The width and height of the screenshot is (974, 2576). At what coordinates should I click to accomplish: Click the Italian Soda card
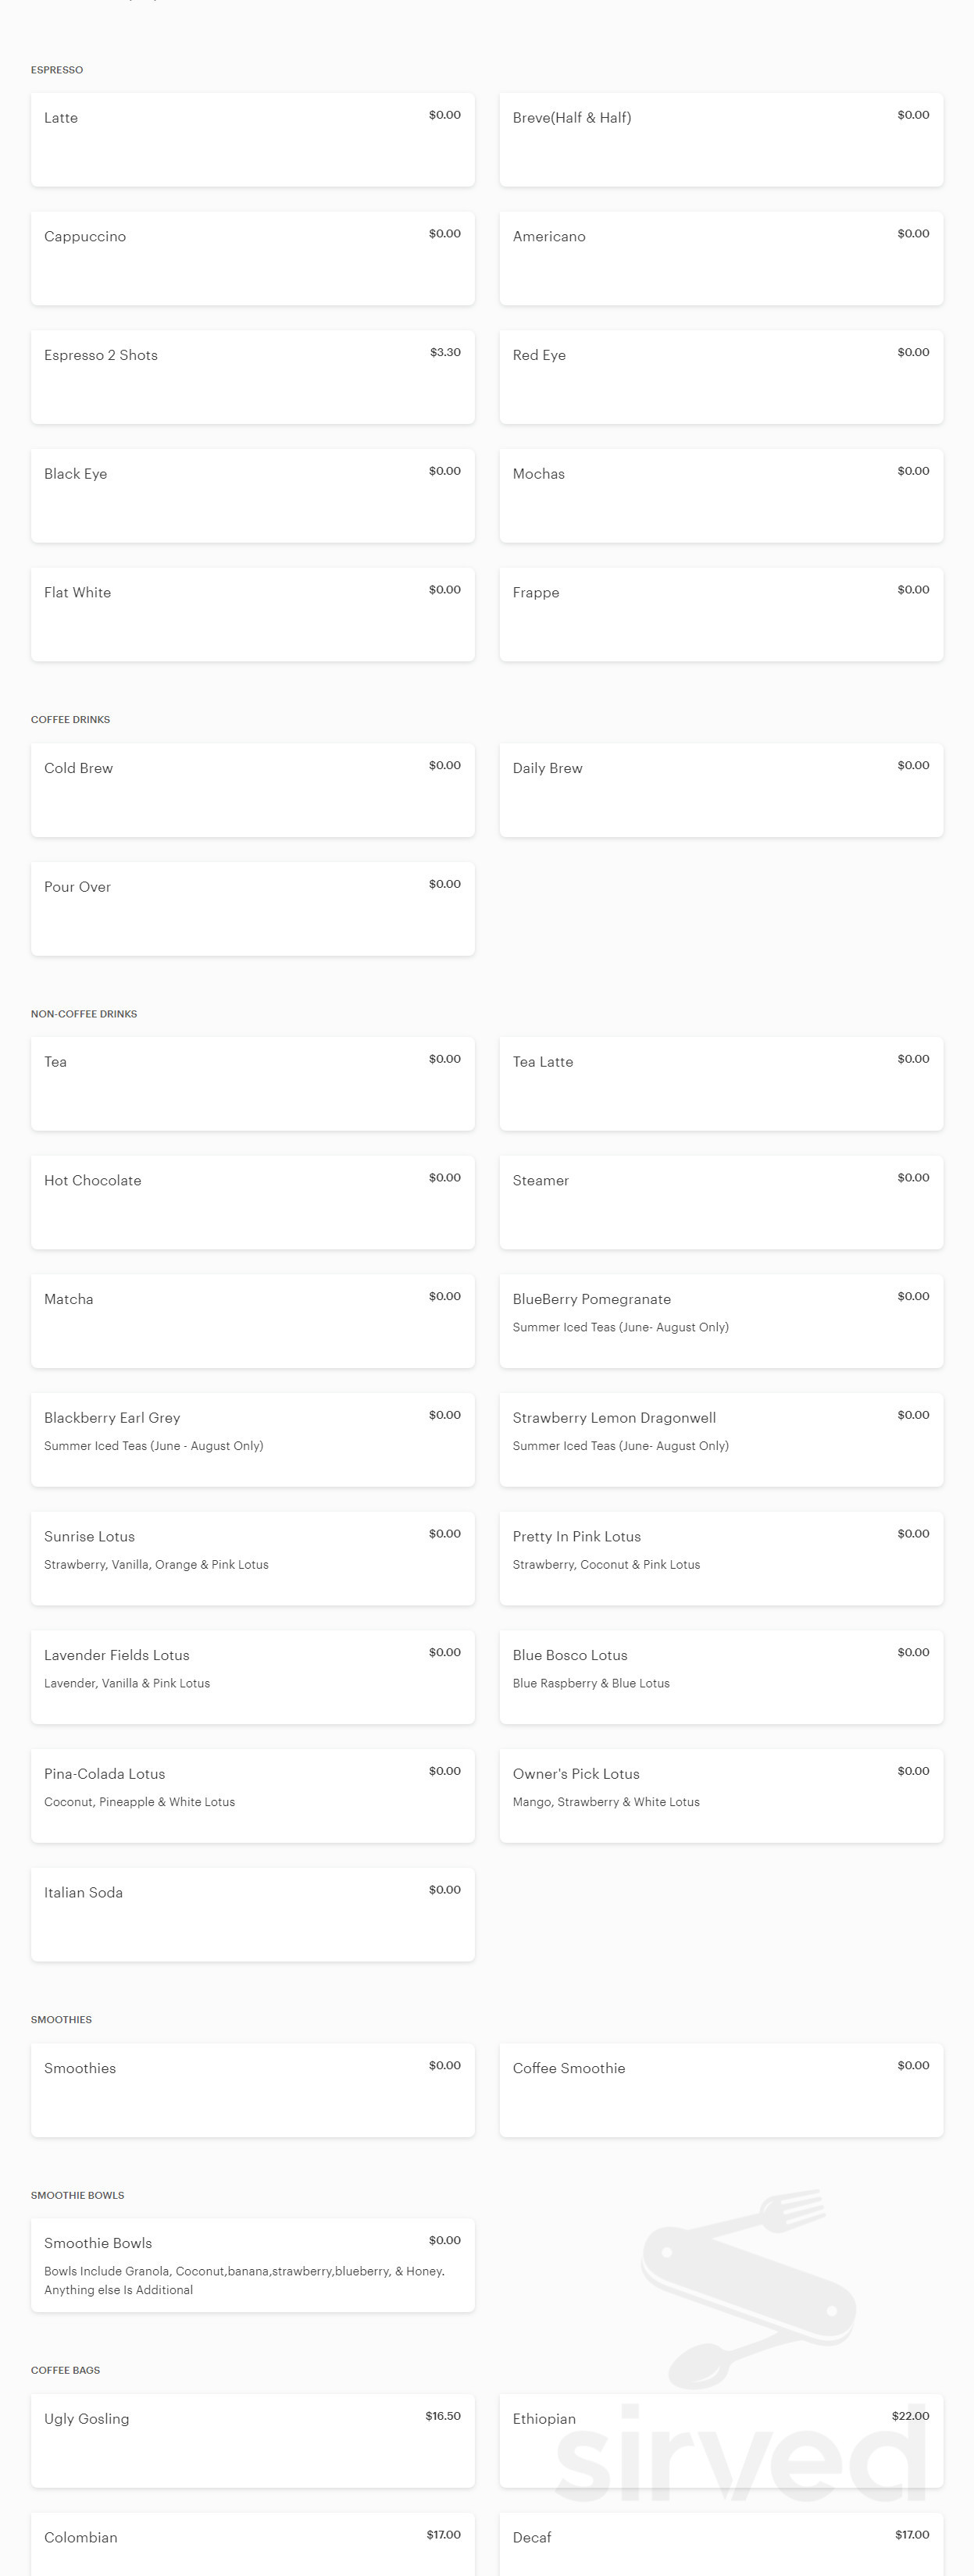coord(252,1915)
